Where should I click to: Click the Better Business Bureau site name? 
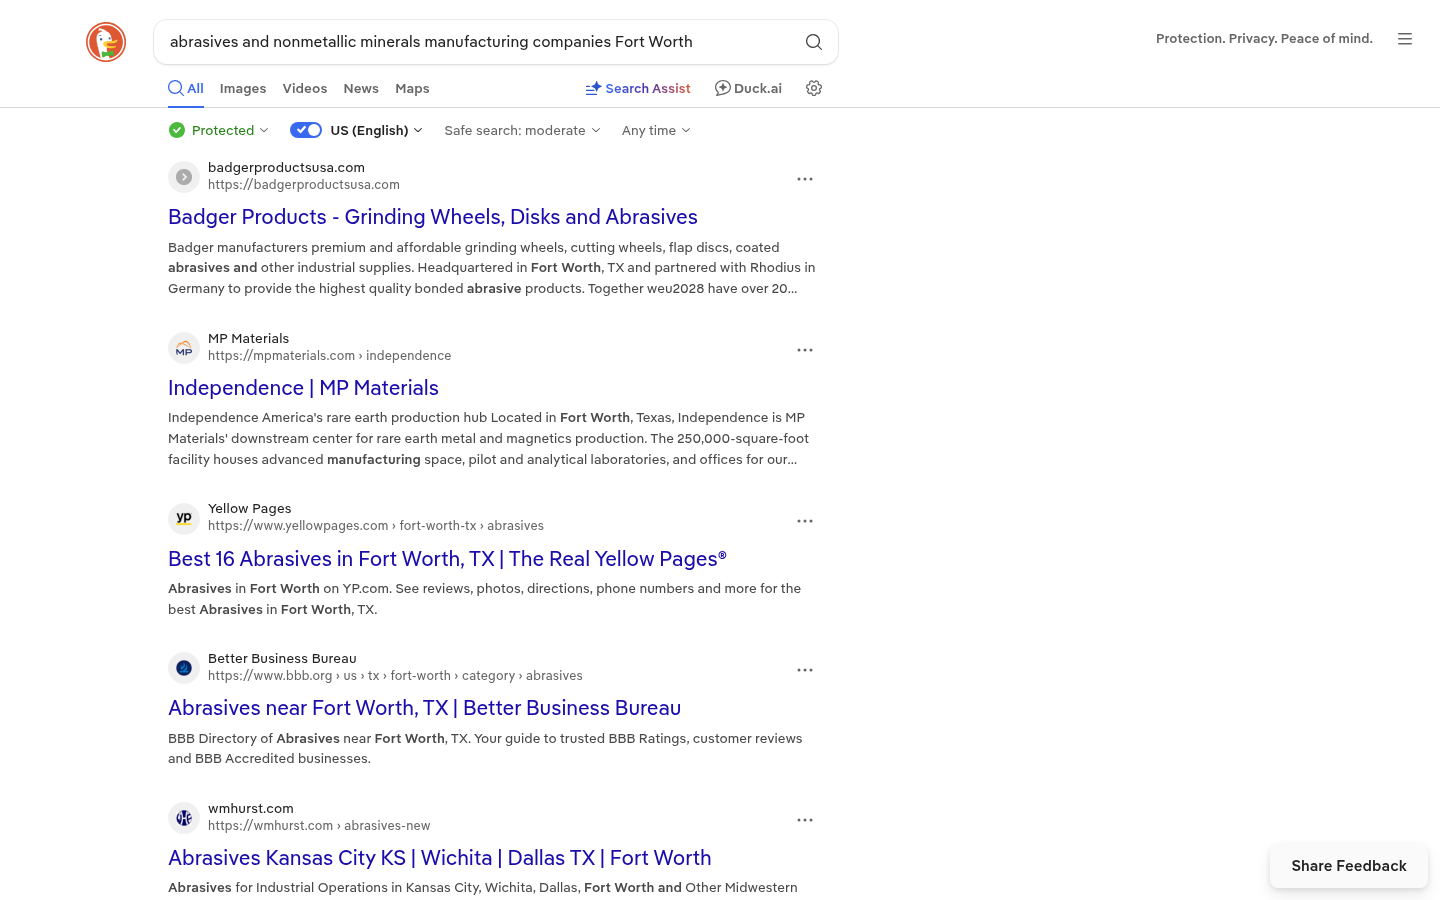coord(282,659)
